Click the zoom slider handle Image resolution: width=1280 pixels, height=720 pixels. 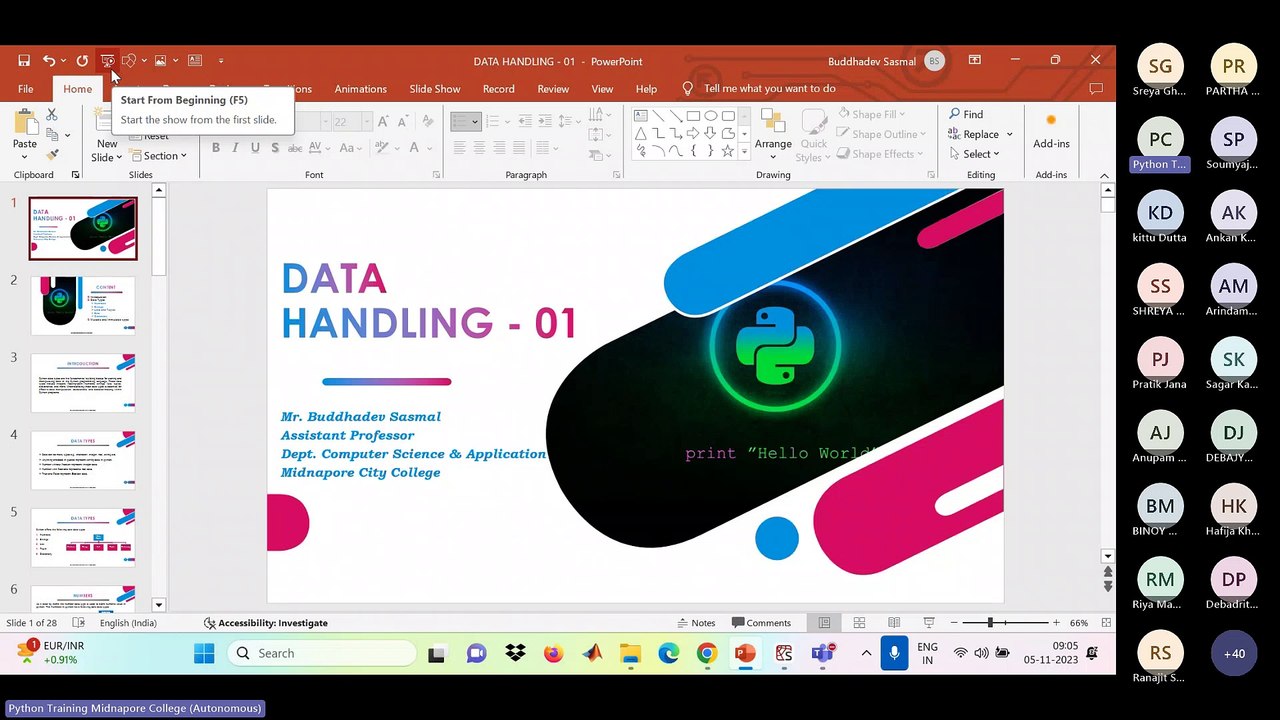(990, 623)
